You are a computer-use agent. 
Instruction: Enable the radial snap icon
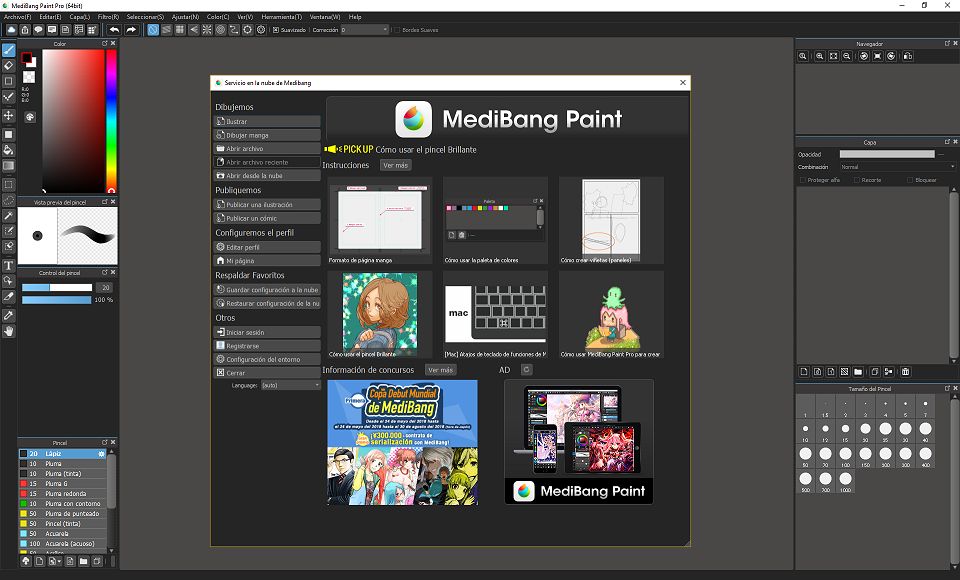[207, 29]
